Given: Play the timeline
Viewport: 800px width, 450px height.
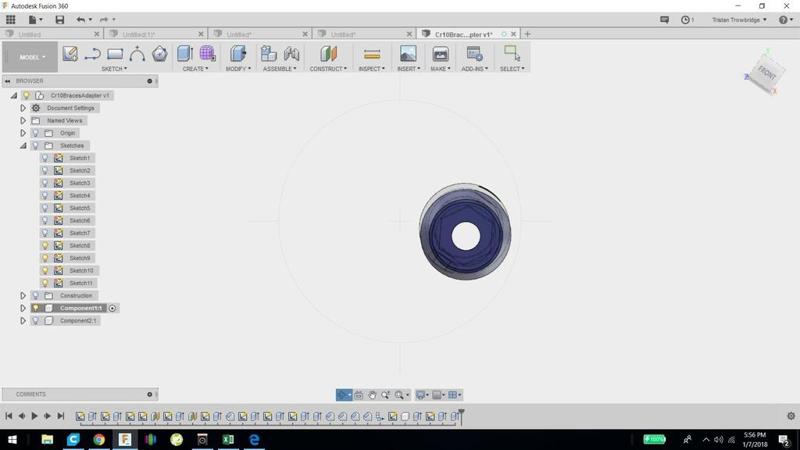Looking at the screenshot, I should click(34, 416).
